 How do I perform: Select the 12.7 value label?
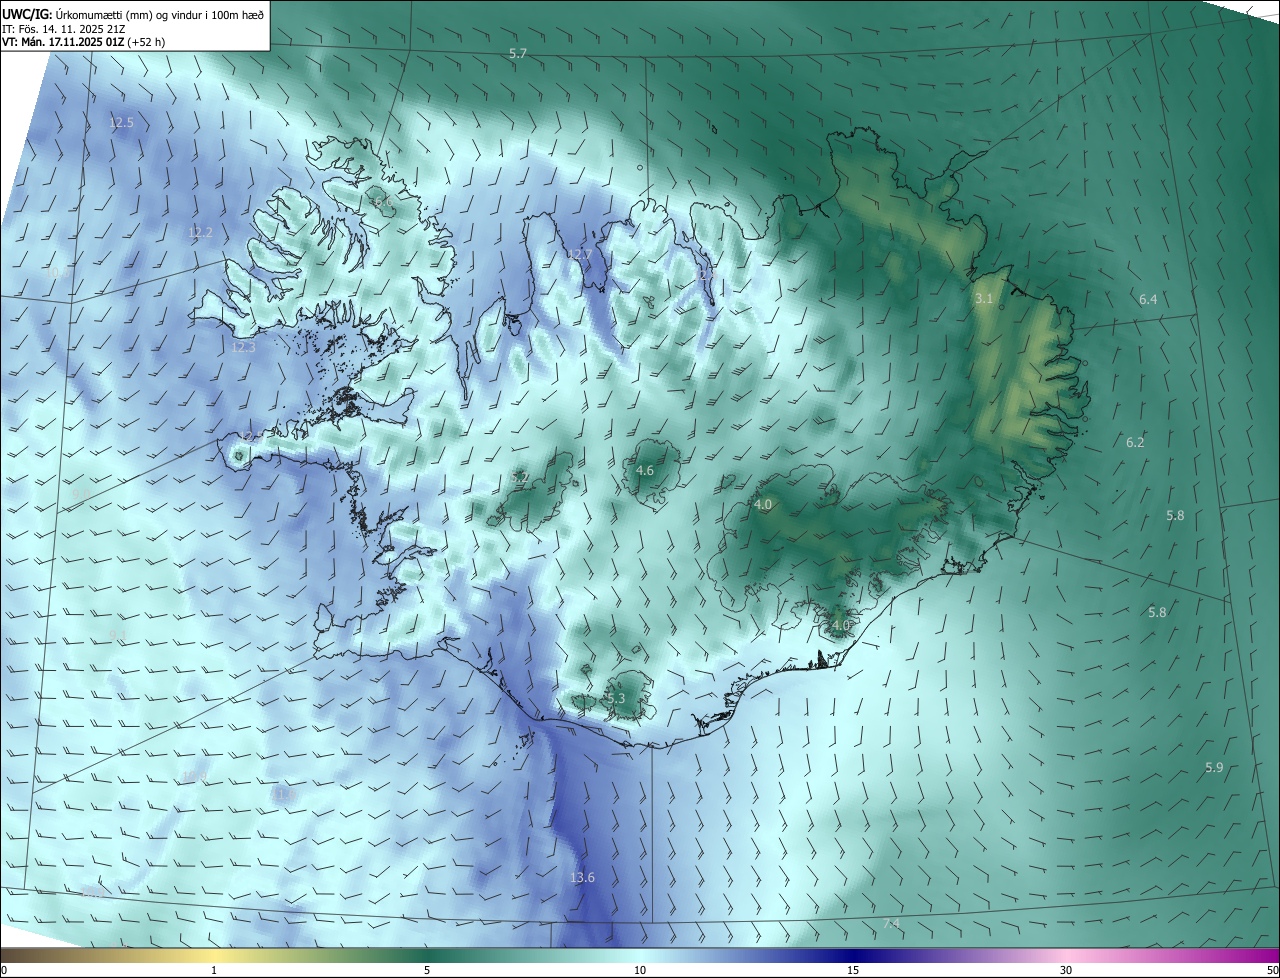coord(579,254)
